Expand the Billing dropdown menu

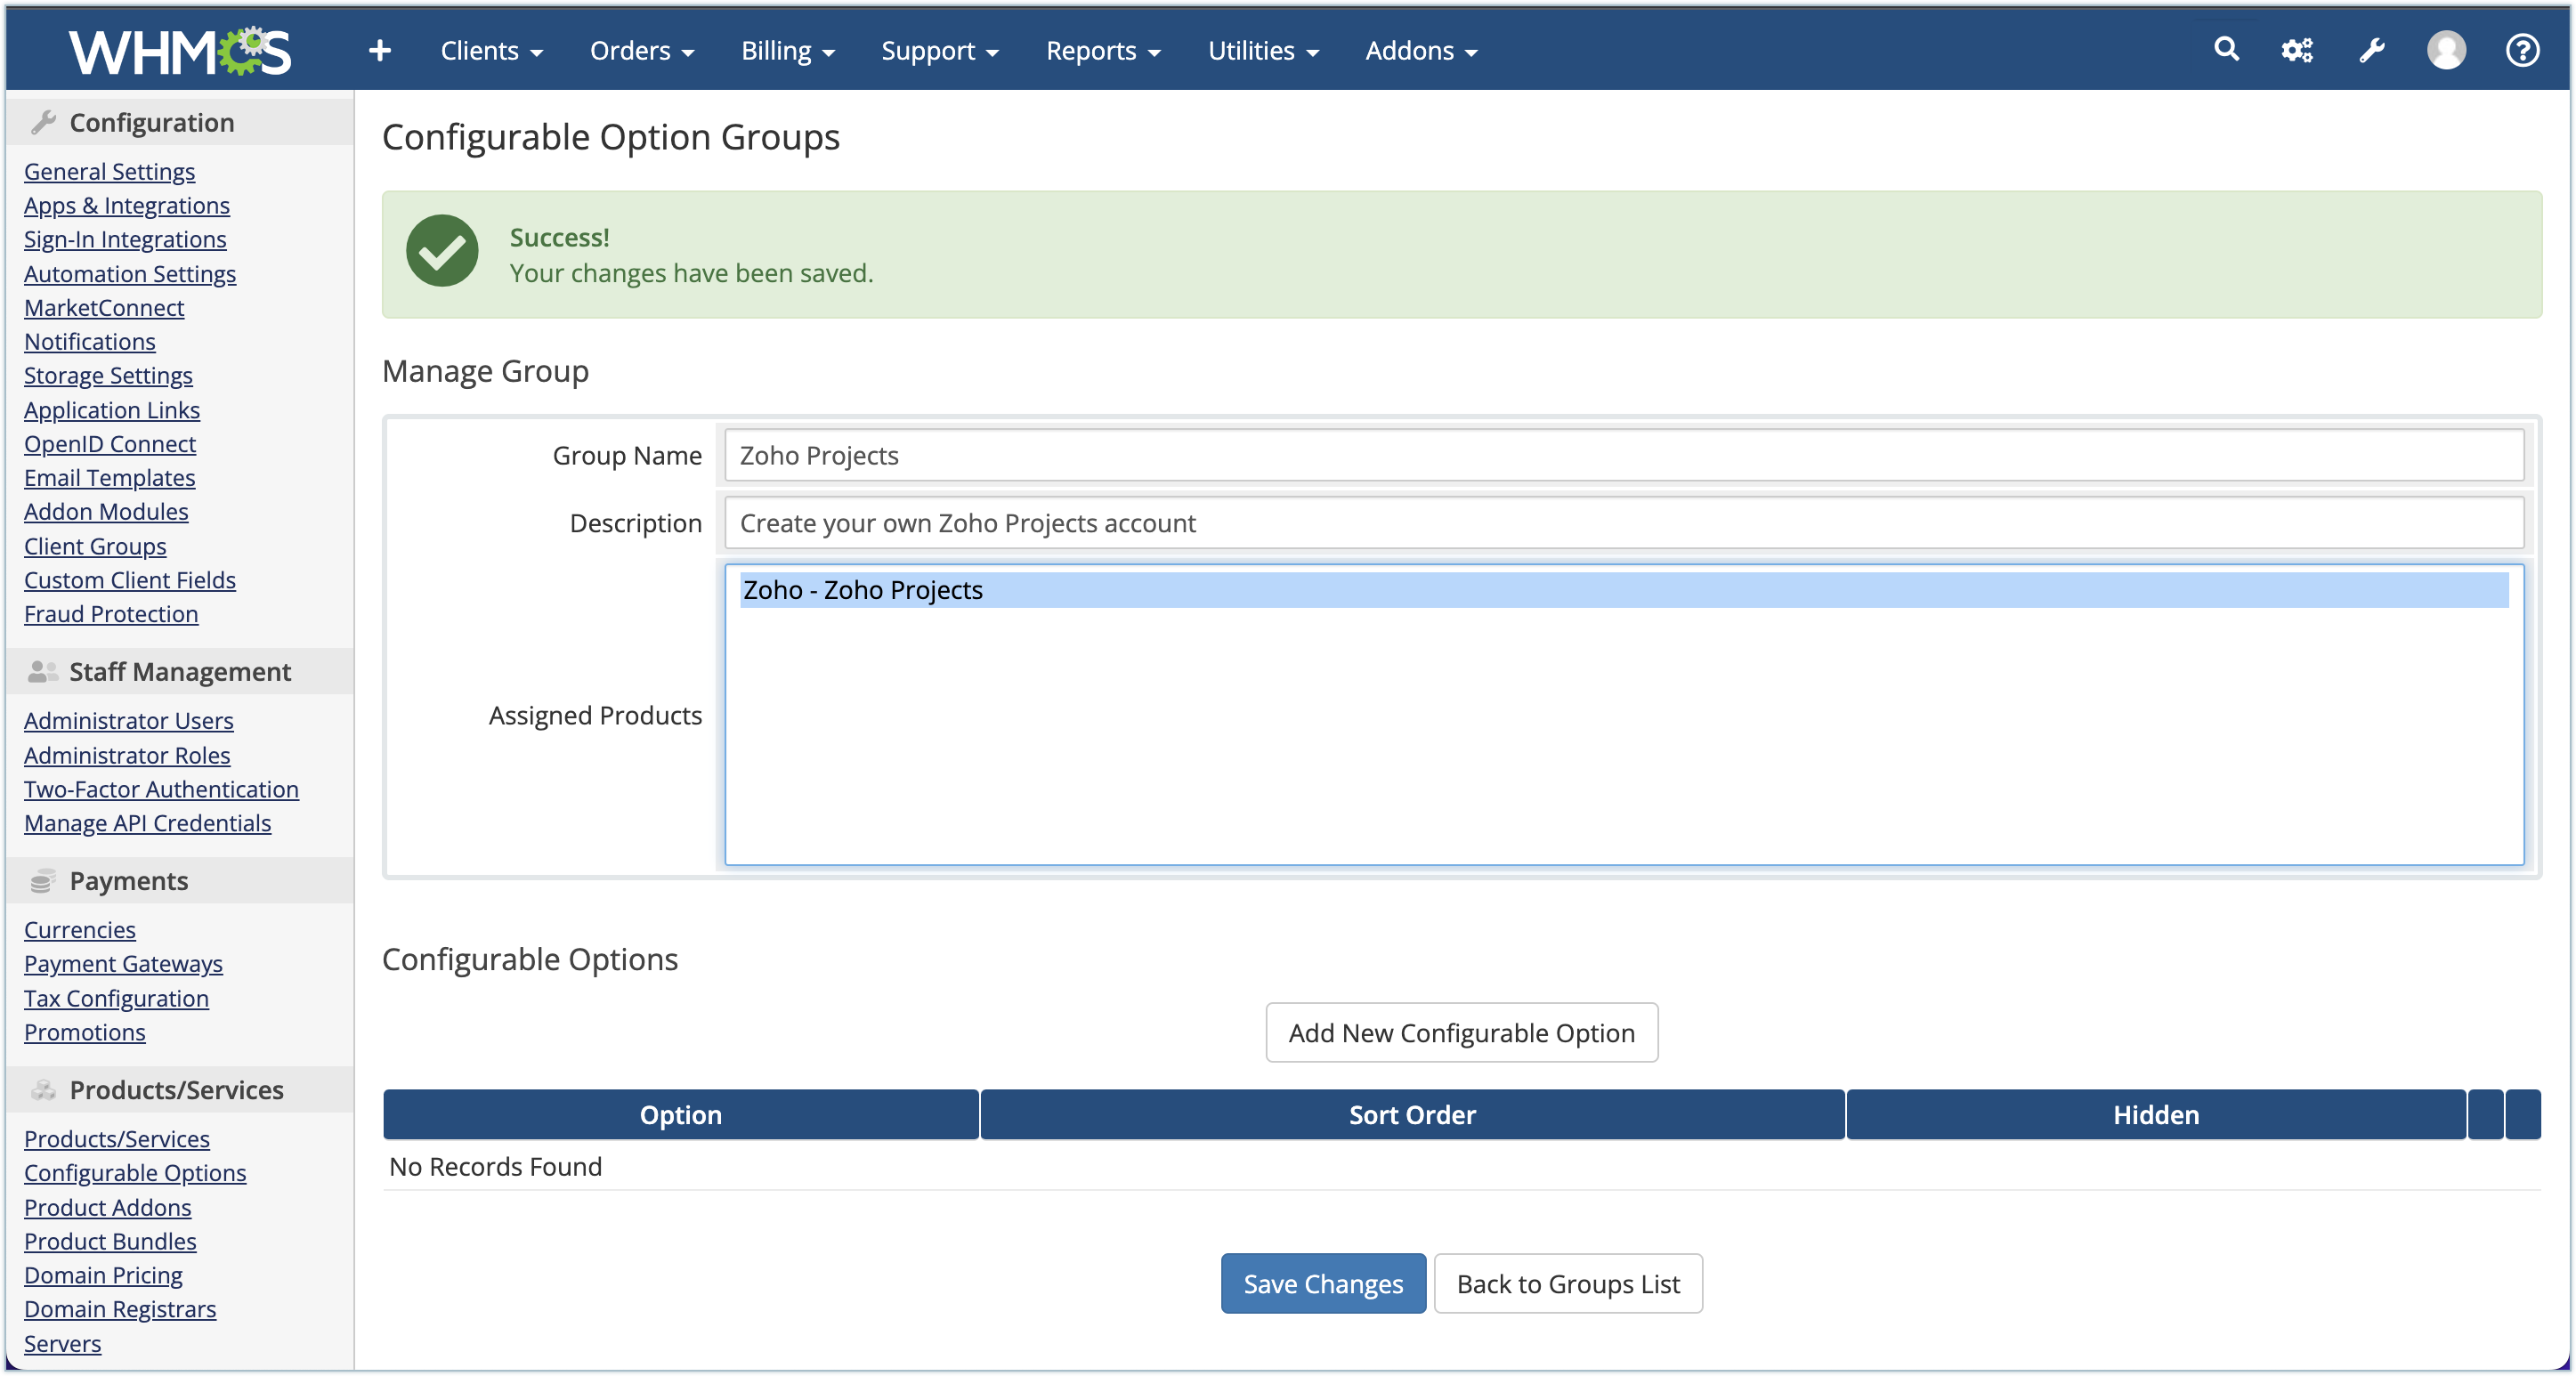click(x=787, y=51)
